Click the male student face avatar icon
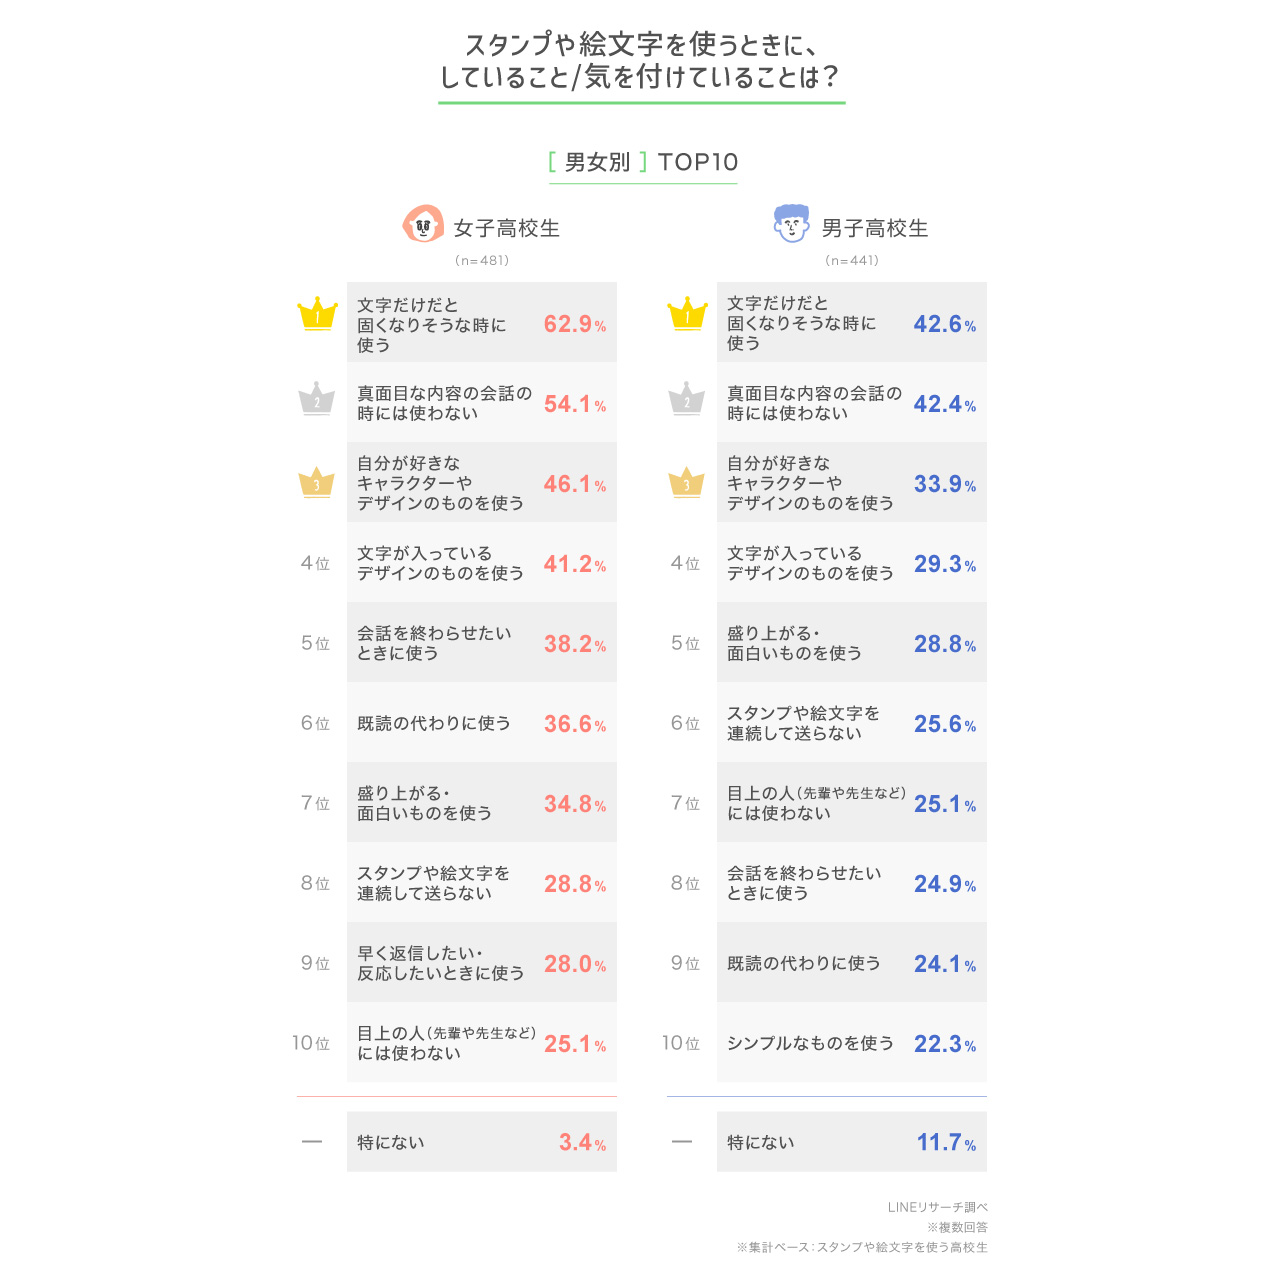Viewport: 1284px width, 1284px height. [792, 224]
